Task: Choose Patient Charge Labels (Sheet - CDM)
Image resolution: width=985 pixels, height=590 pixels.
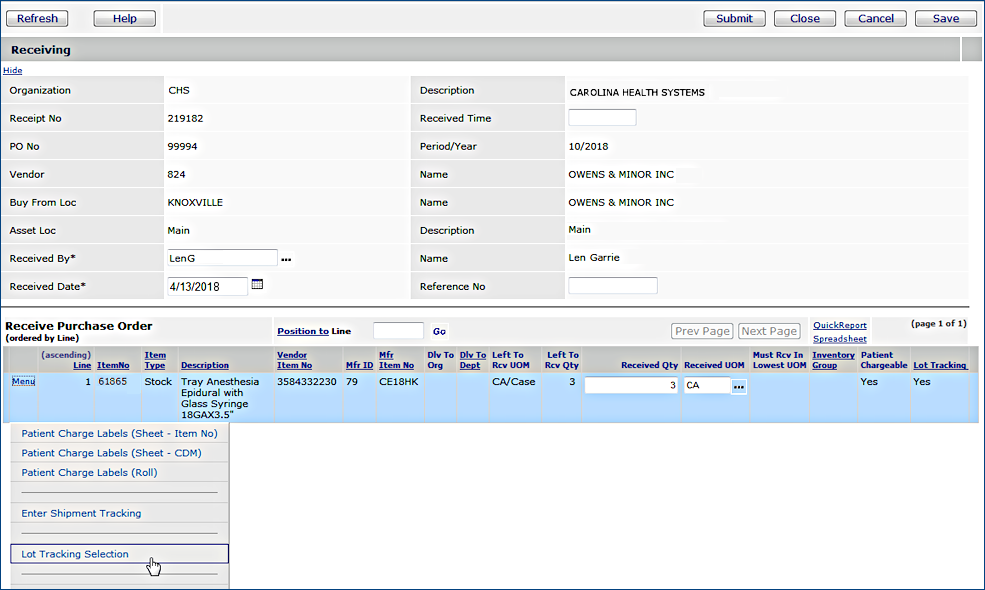Action: point(111,453)
